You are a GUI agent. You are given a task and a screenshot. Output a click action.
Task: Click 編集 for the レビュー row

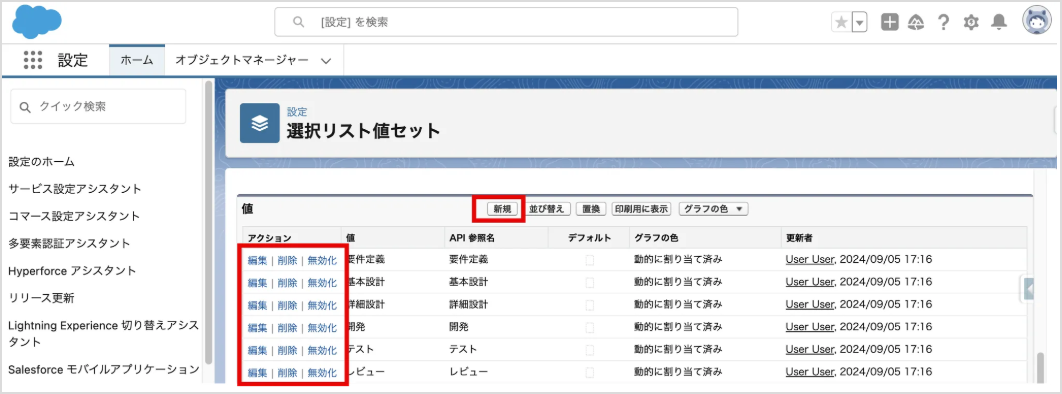point(257,372)
